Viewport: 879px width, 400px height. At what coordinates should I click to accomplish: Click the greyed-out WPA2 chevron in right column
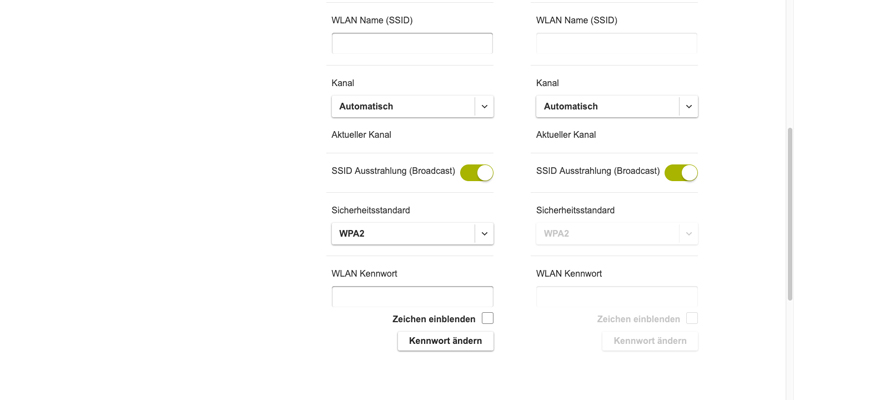coord(688,234)
